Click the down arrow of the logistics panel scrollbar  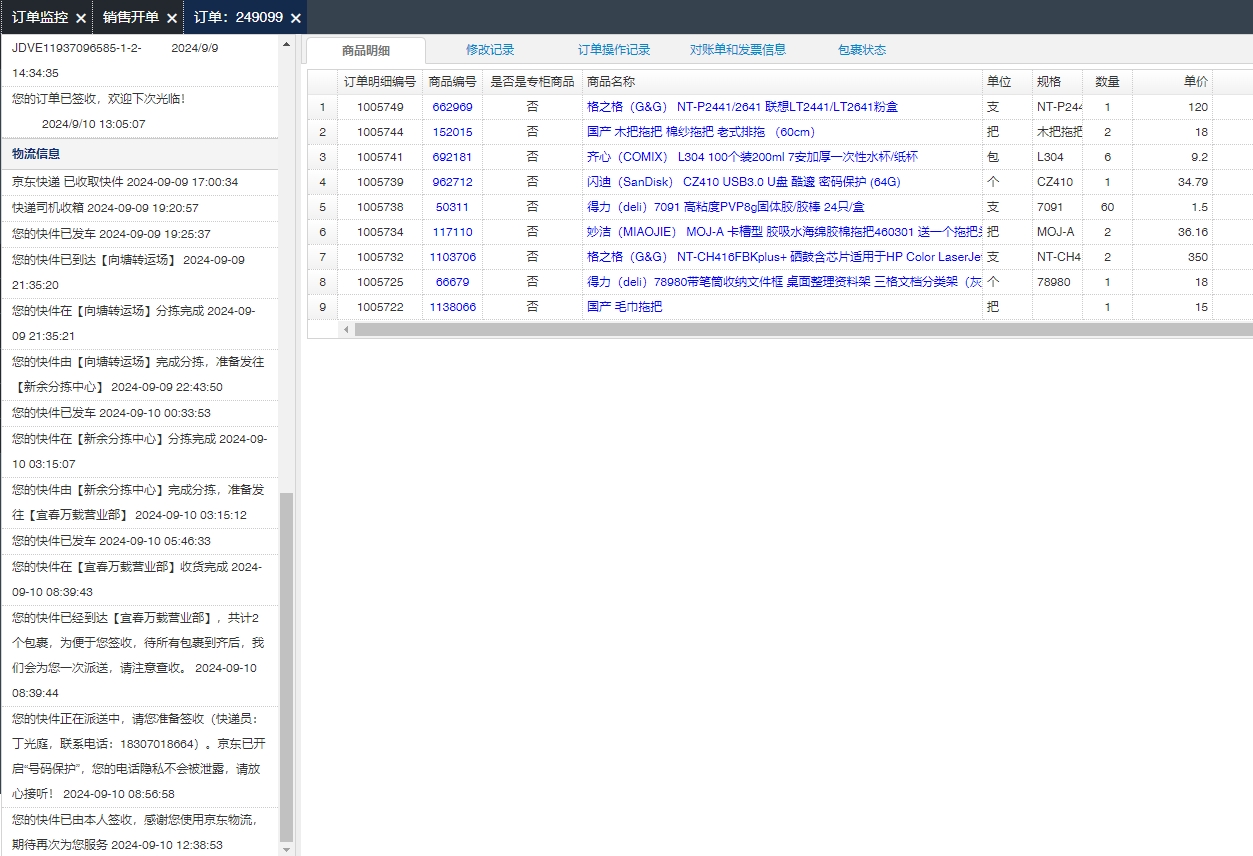click(287, 849)
